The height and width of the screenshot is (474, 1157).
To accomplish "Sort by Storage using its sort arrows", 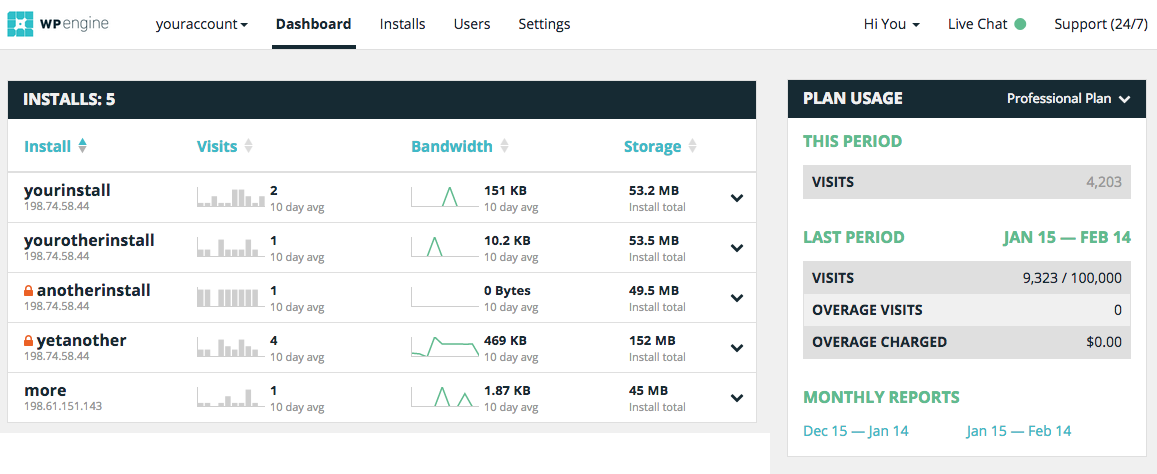I will tap(691, 146).
